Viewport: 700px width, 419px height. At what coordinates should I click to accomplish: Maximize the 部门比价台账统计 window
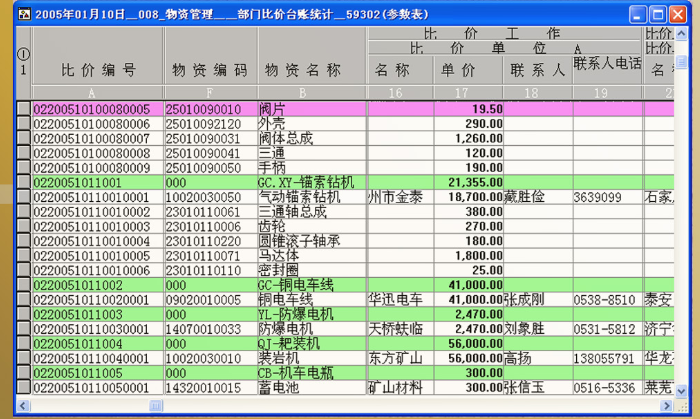click(659, 14)
